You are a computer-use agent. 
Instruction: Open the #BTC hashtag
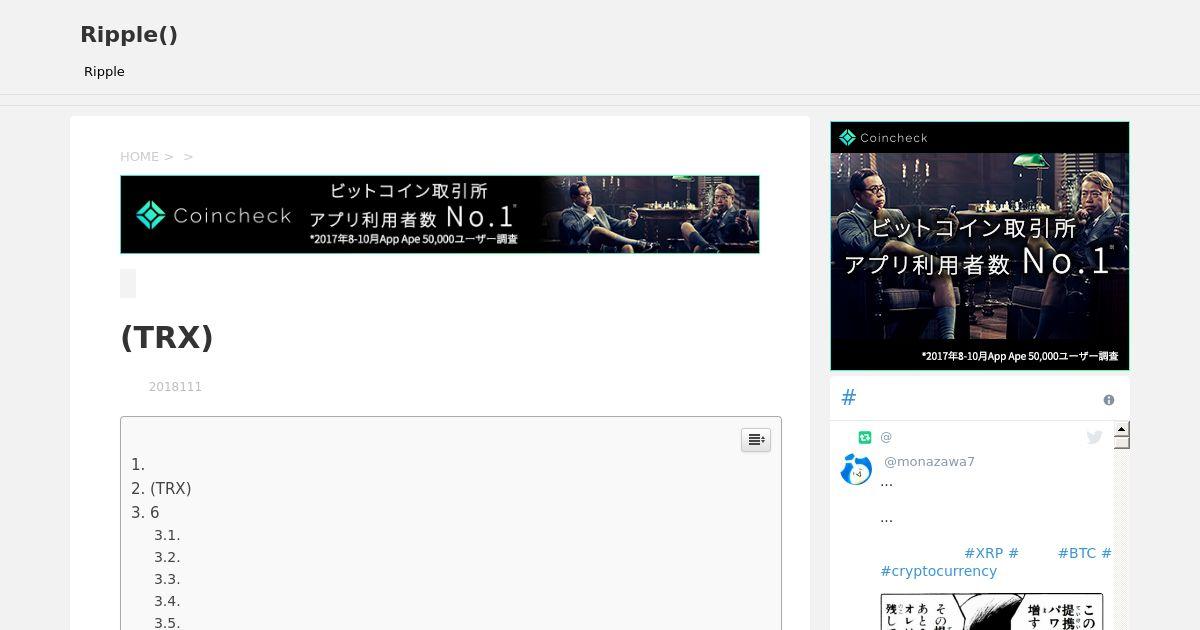click(x=1076, y=553)
